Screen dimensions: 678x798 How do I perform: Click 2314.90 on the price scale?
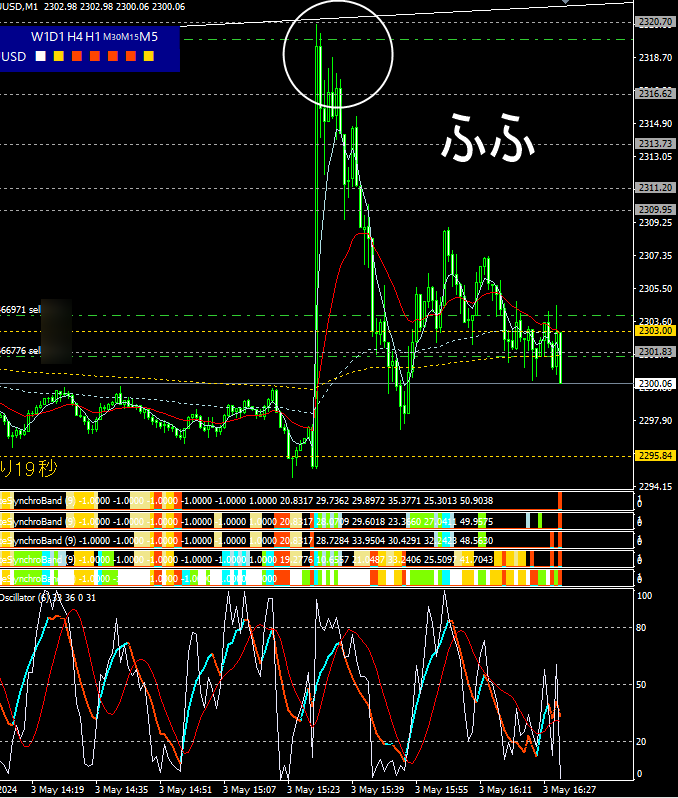[x=655, y=124]
